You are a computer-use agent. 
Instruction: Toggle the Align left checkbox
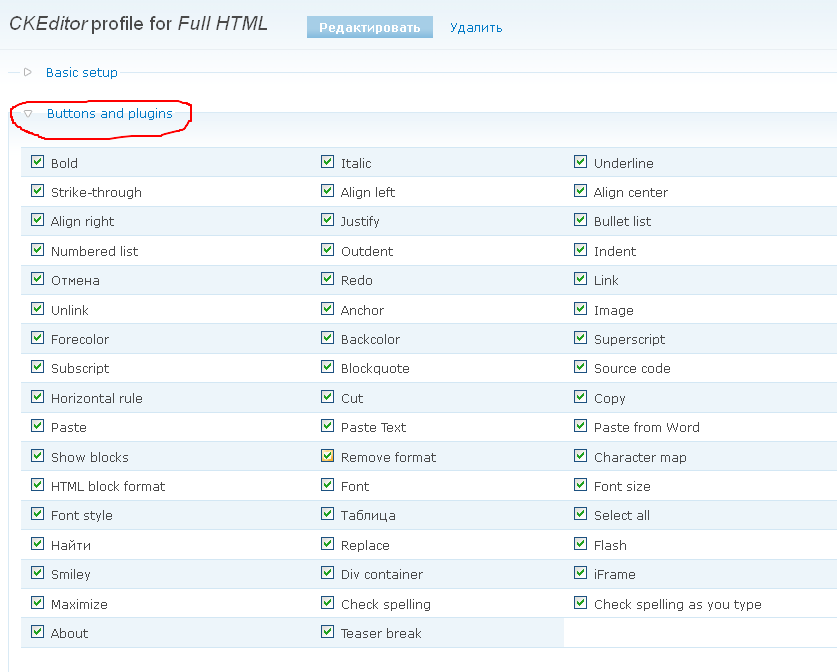click(327, 191)
